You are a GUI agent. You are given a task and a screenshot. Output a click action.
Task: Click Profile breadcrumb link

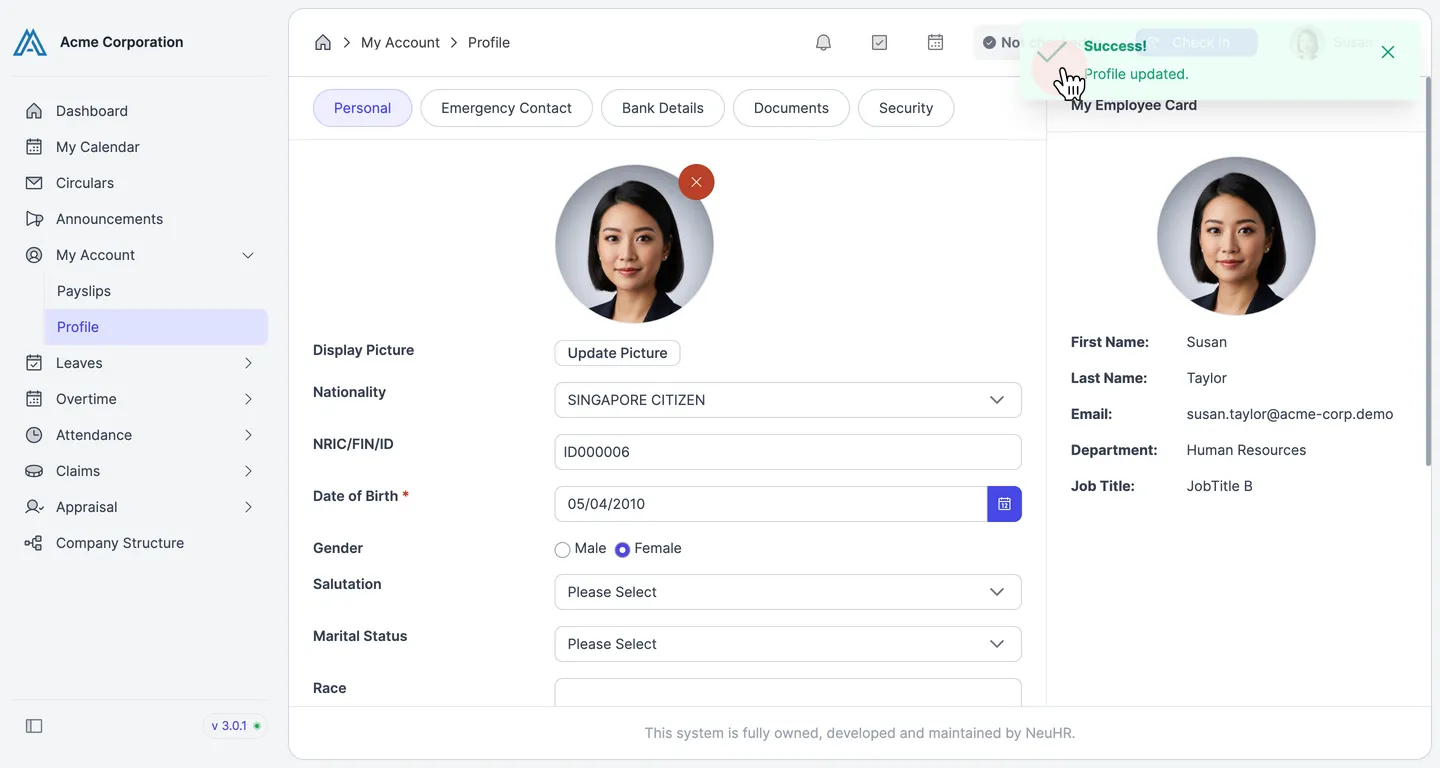click(x=489, y=42)
